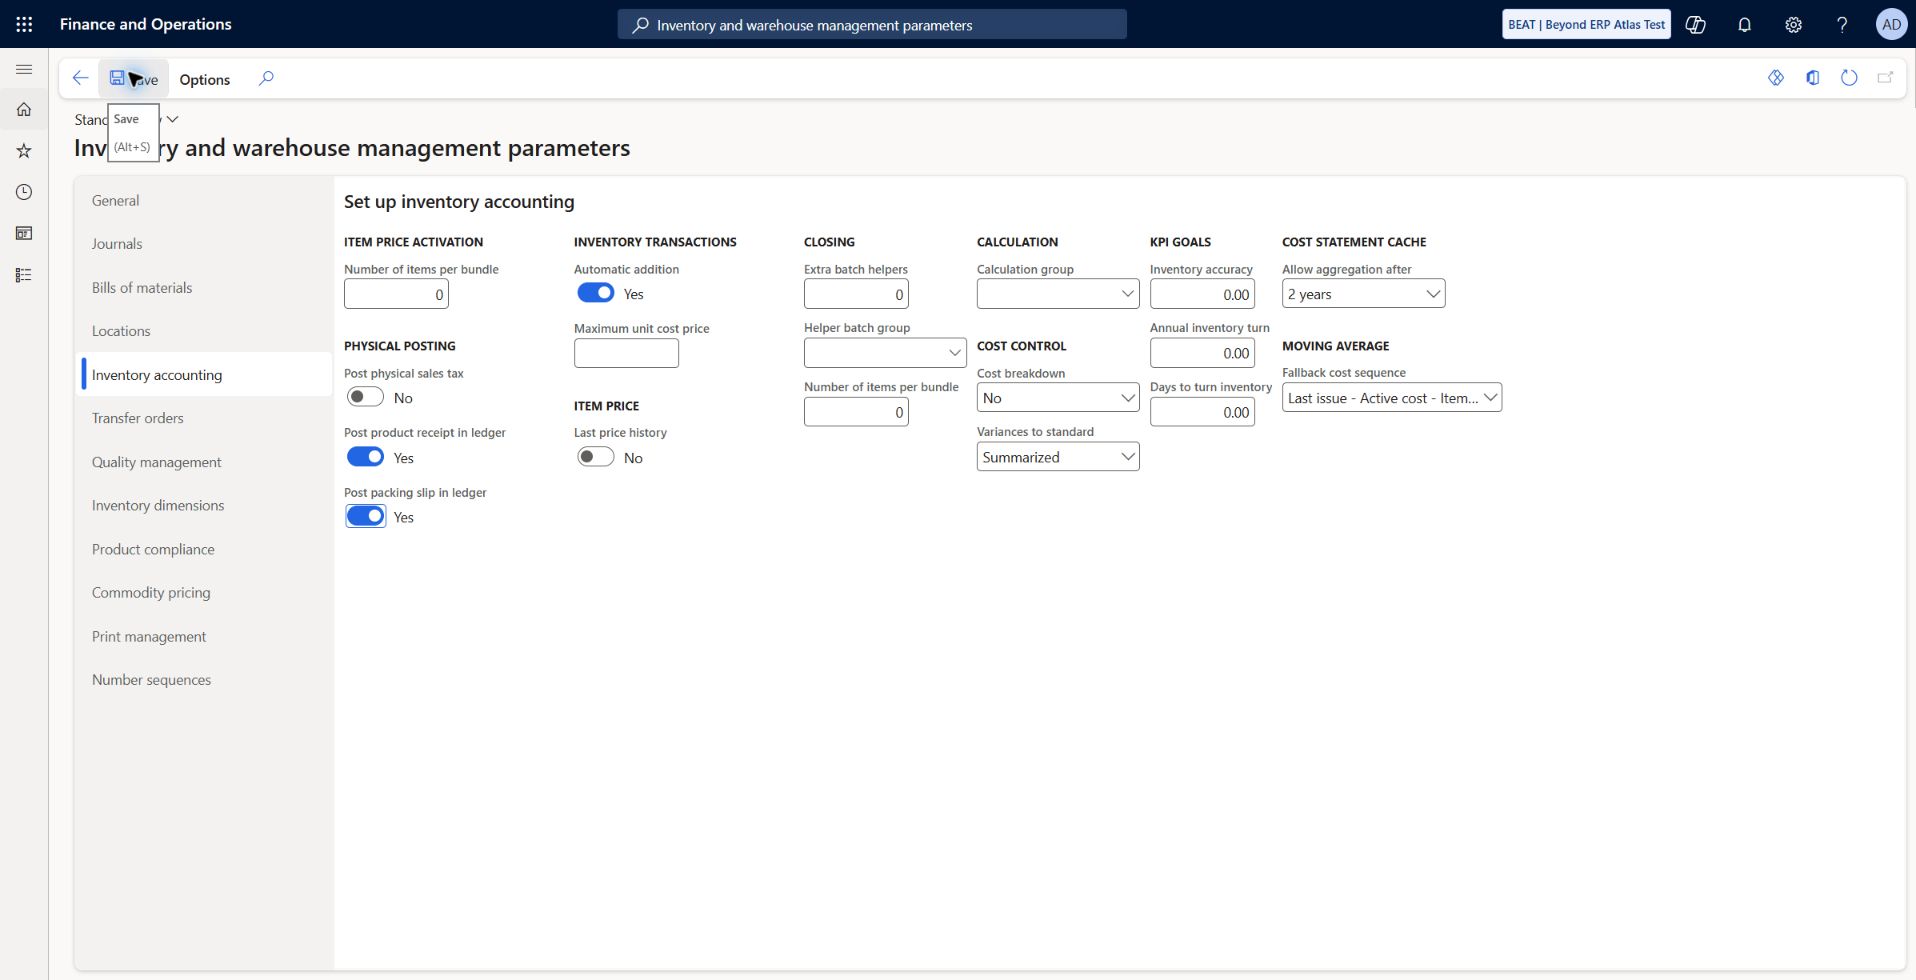Open the Copilot icon in the header
The width and height of the screenshot is (1916, 980).
click(1696, 24)
